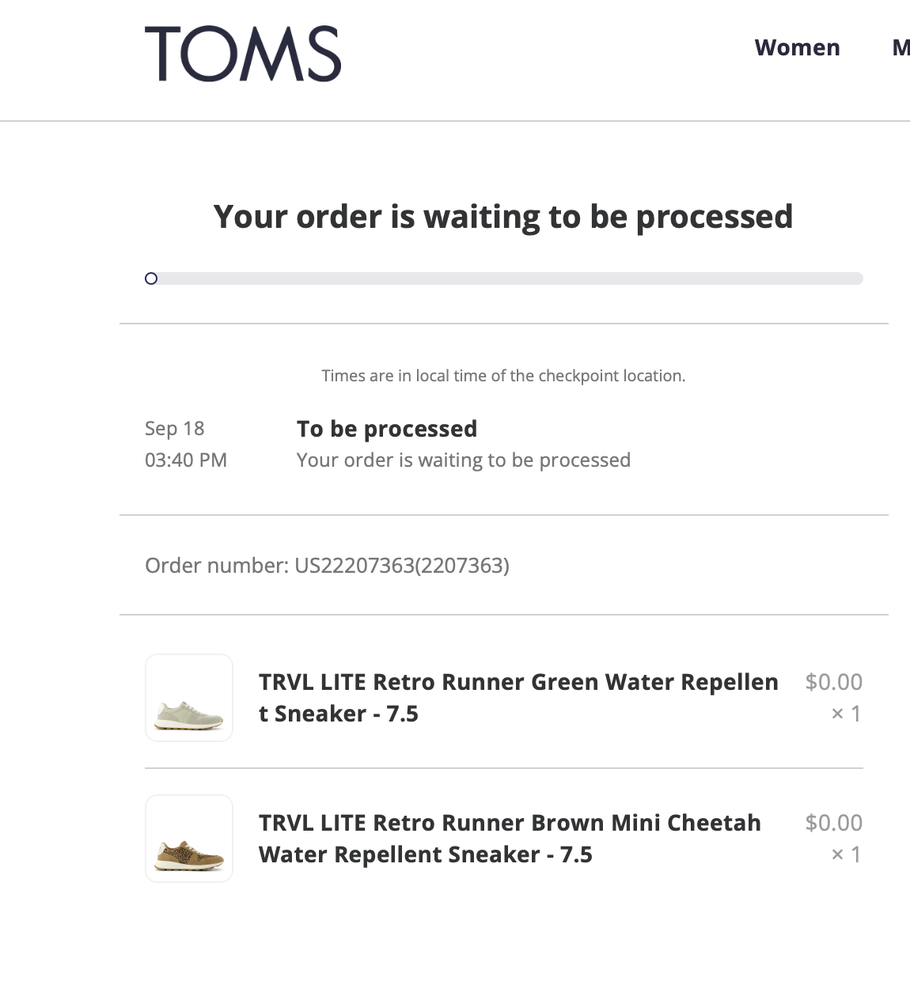
Task: Click the $0.00 price of the brown sneaker
Action: (832, 822)
